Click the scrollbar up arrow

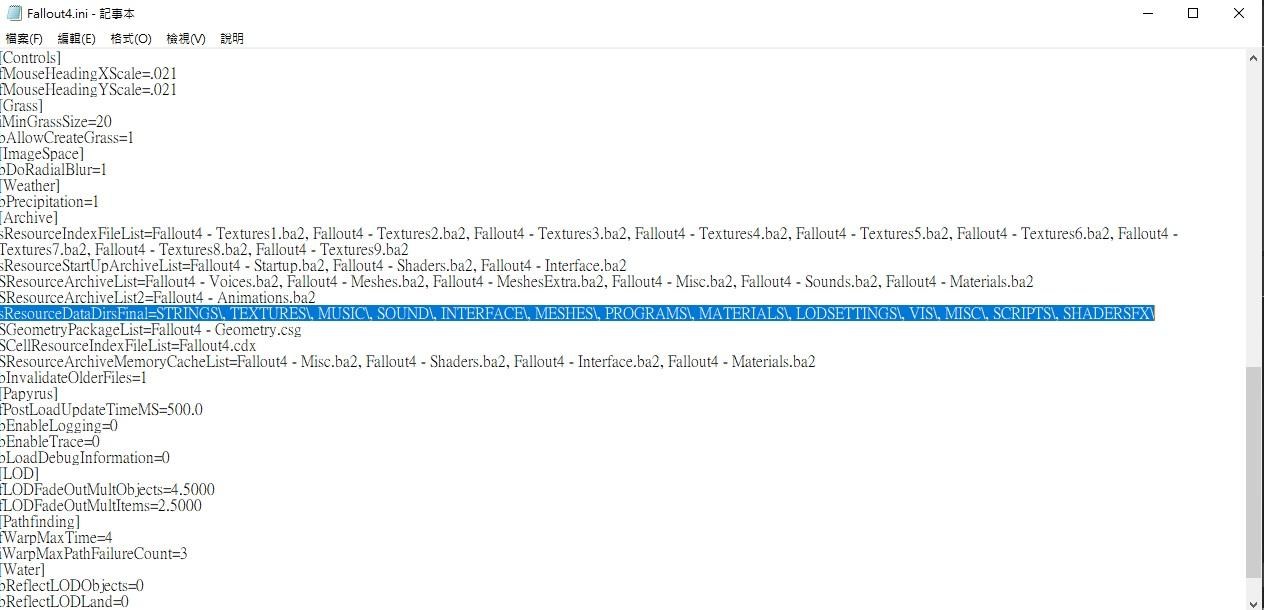[x=1254, y=58]
